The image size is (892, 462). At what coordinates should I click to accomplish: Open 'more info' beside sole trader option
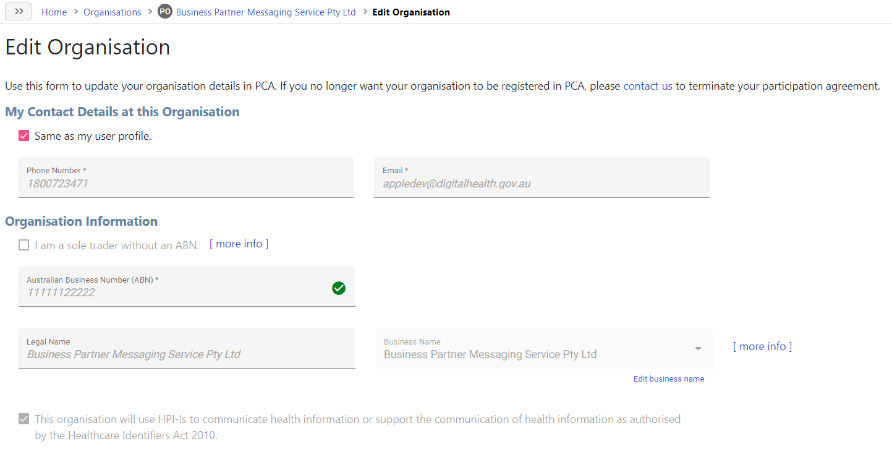pos(239,244)
